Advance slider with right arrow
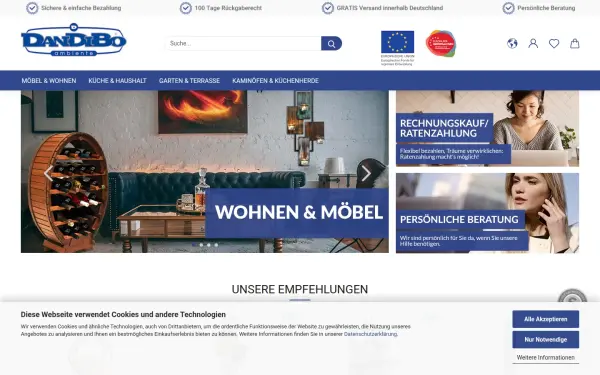Screen dimensions: 600x375 (x=366, y=173)
